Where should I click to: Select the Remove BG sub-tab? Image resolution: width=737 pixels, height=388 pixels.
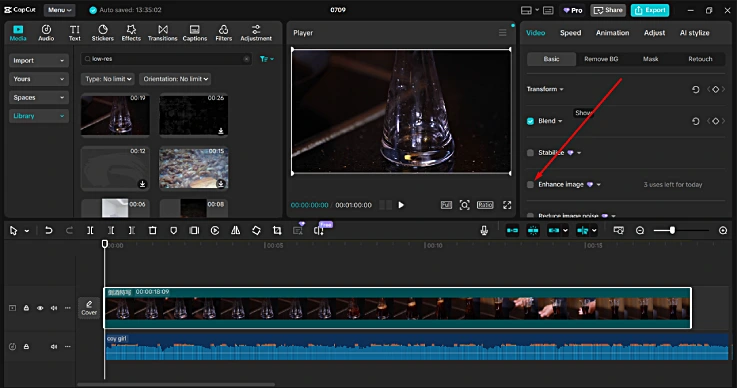click(x=601, y=59)
